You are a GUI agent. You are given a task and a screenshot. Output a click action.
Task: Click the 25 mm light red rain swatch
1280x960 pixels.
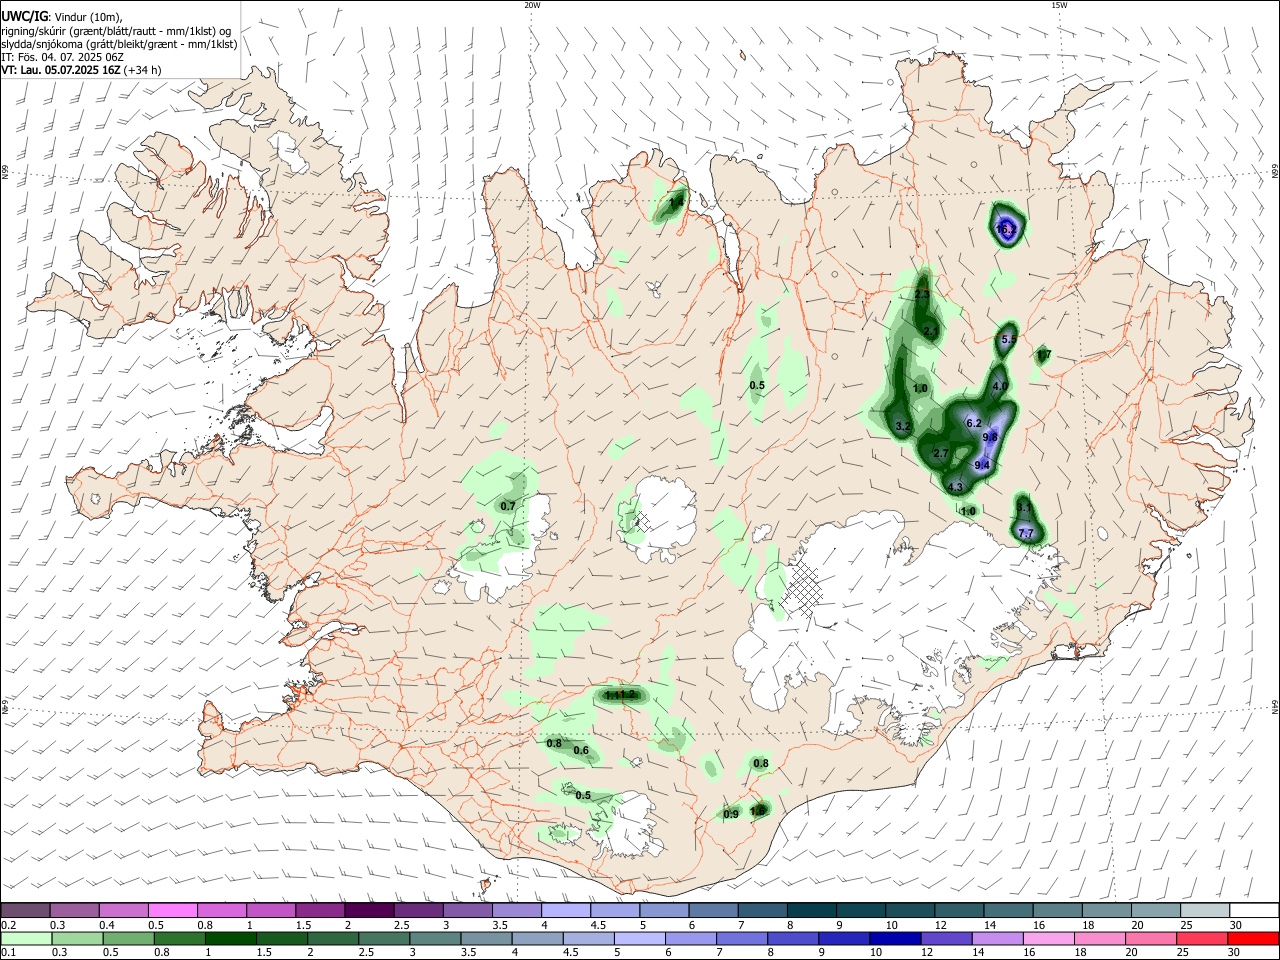coord(1203,939)
